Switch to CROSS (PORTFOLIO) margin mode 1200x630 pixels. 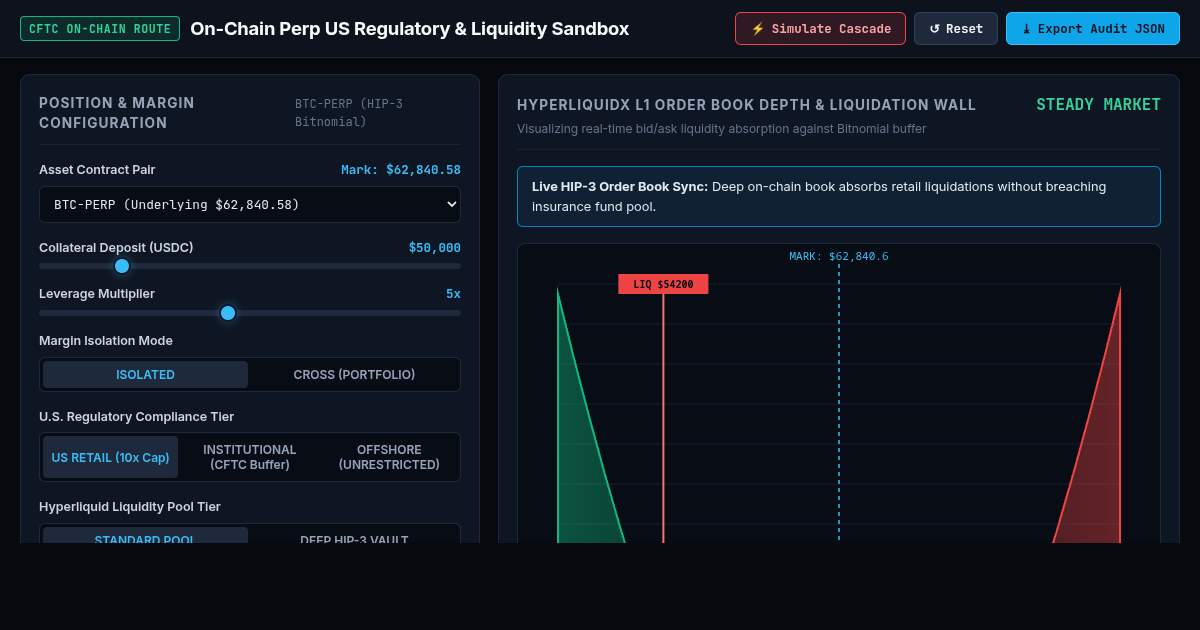354,375
